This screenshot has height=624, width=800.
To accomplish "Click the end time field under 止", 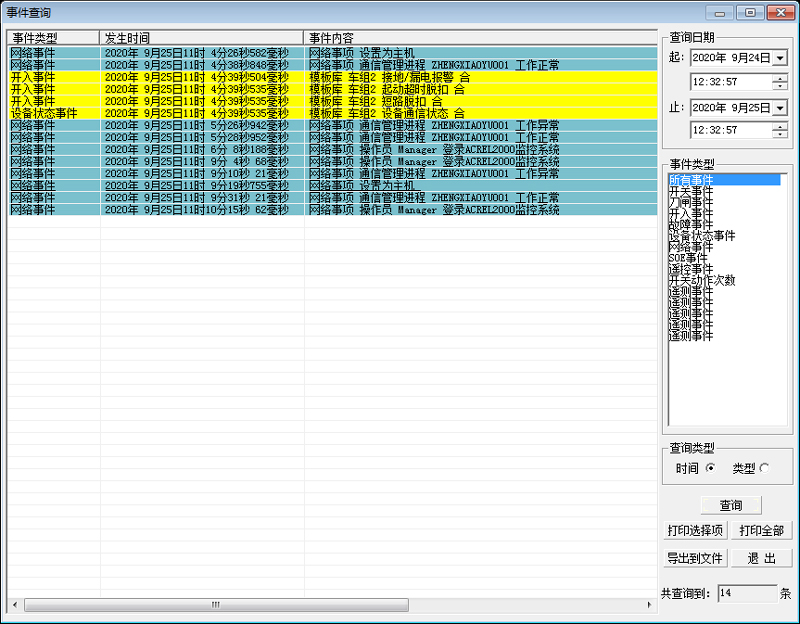I will click(x=732, y=130).
